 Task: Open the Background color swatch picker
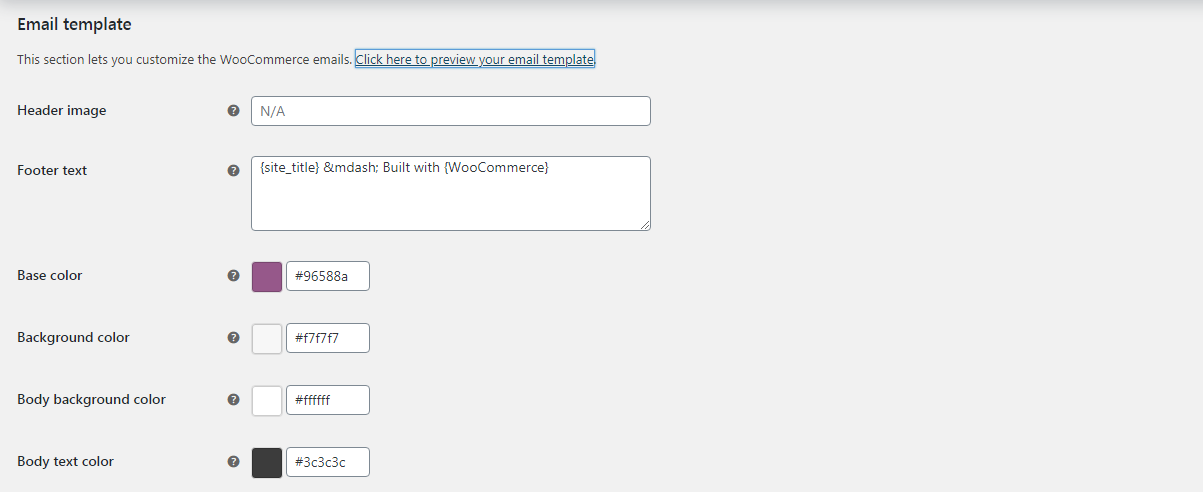pyautogui.click(x=267, y=339)
